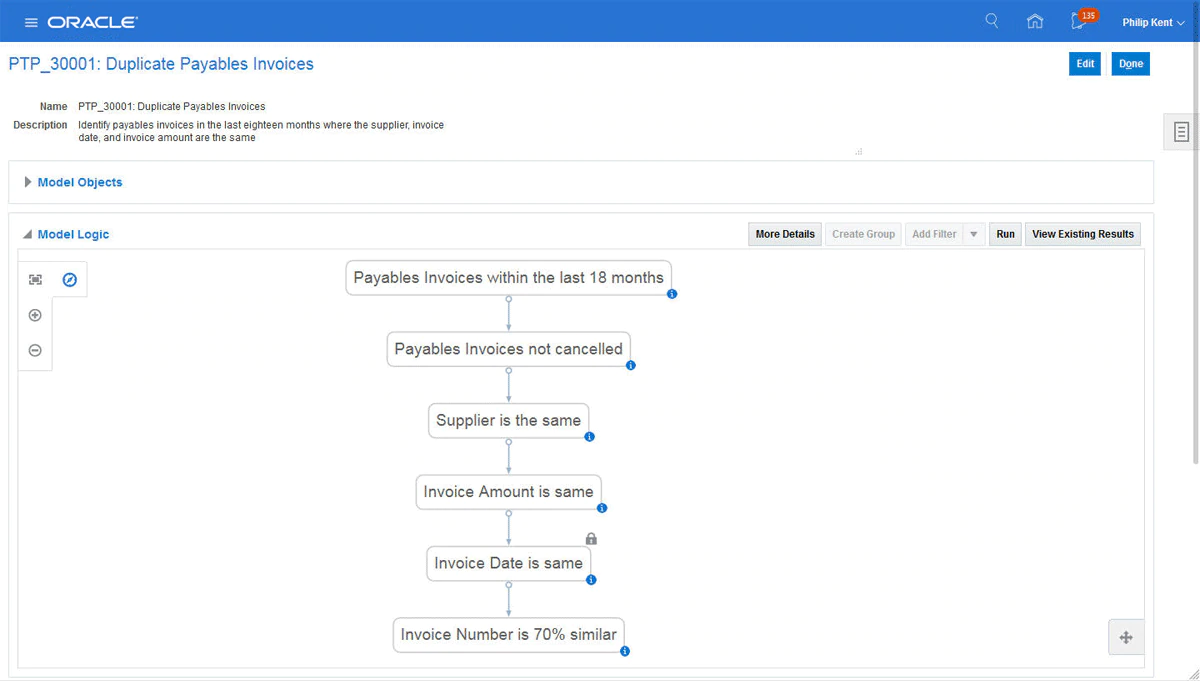
Task: Click the compass layout icon
Action: click(x=69, y=280)
